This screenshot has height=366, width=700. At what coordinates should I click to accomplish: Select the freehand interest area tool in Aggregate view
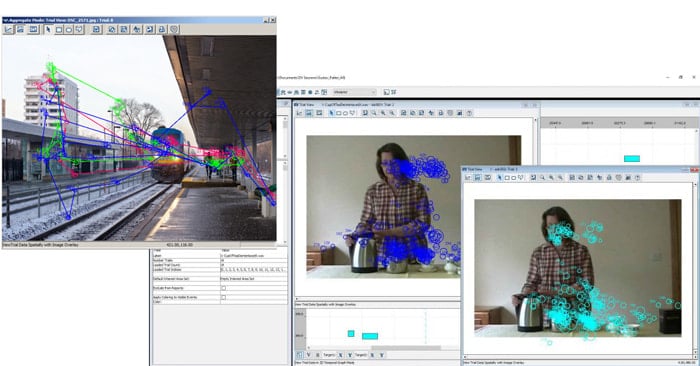click(79, 29)
